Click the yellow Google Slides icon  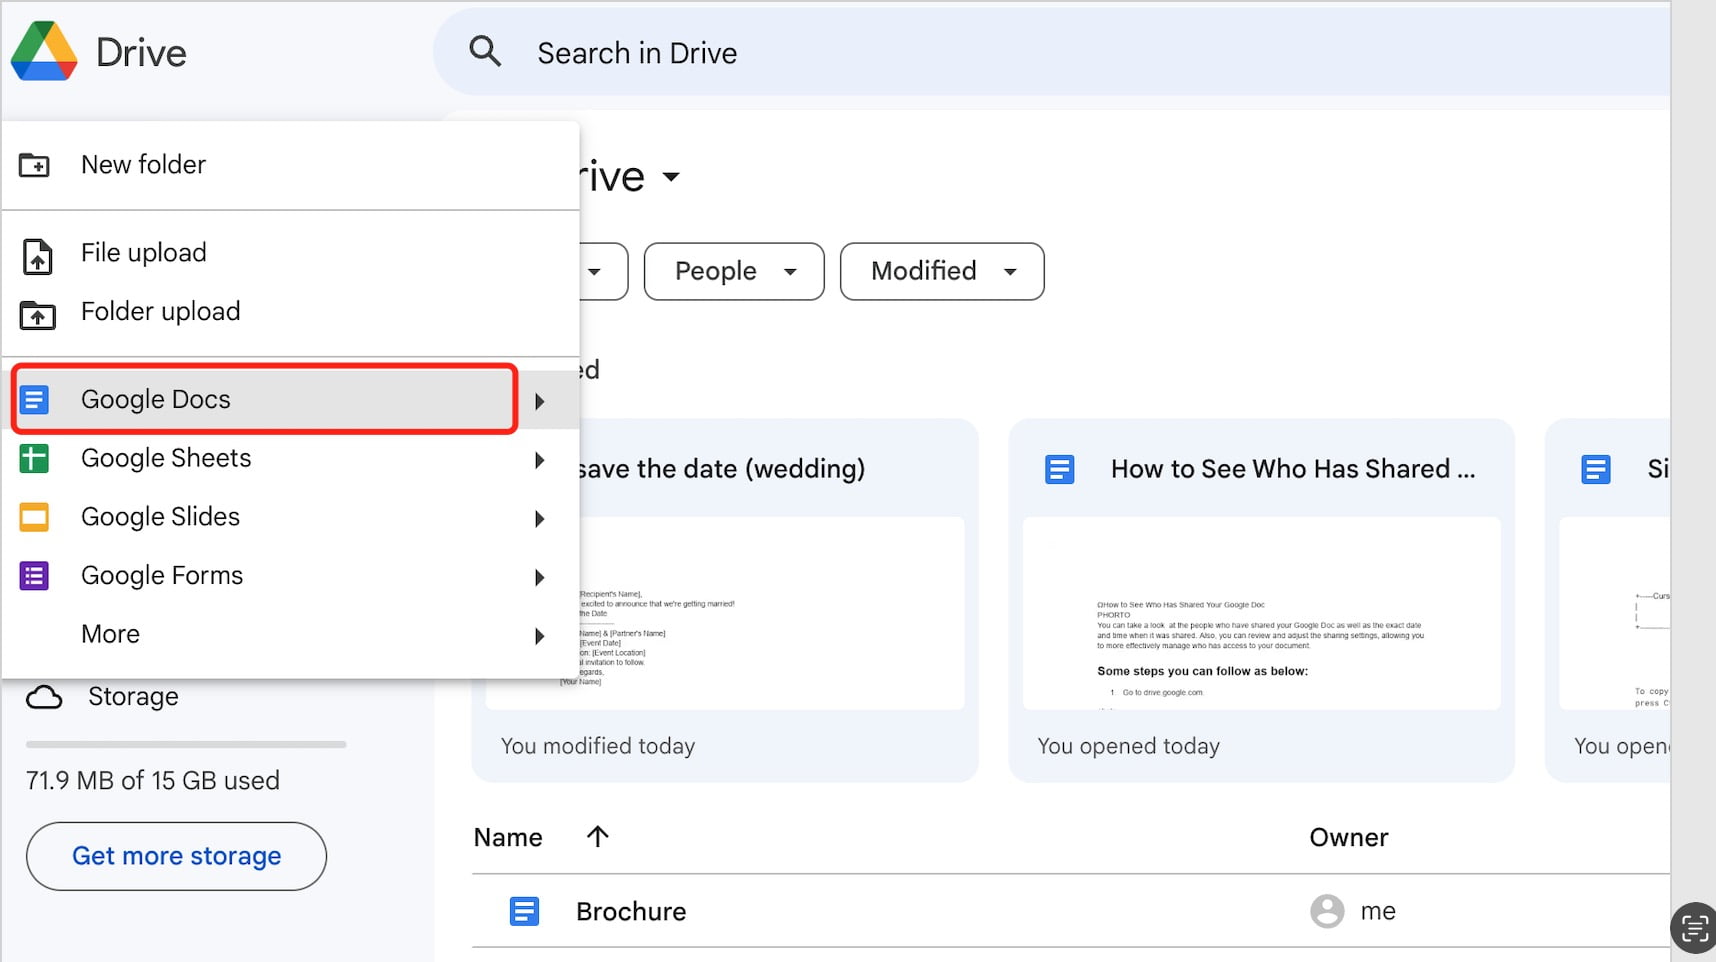(34, 518)
